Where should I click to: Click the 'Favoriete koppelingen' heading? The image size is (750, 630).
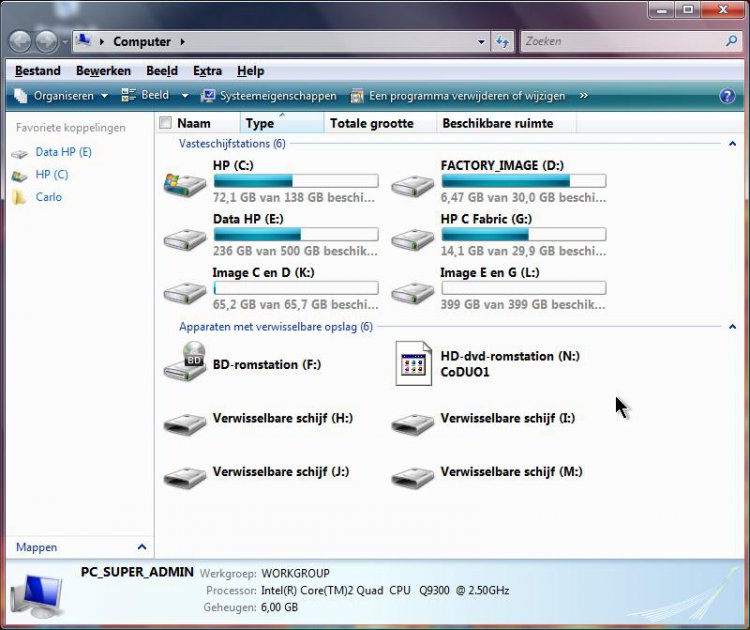tap(71, 128)
